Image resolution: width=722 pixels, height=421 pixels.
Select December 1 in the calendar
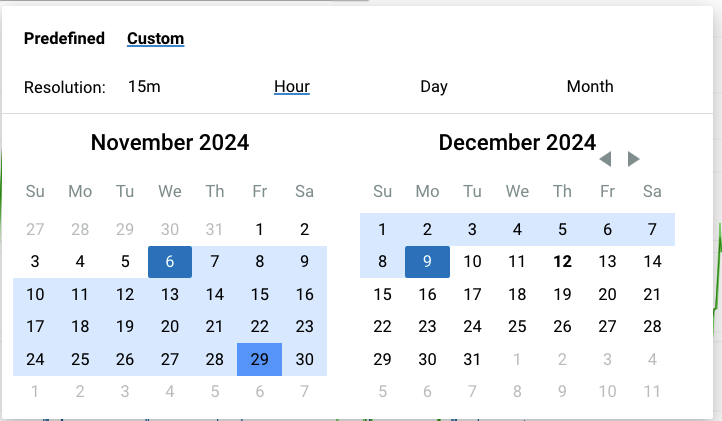pos(382,229)
